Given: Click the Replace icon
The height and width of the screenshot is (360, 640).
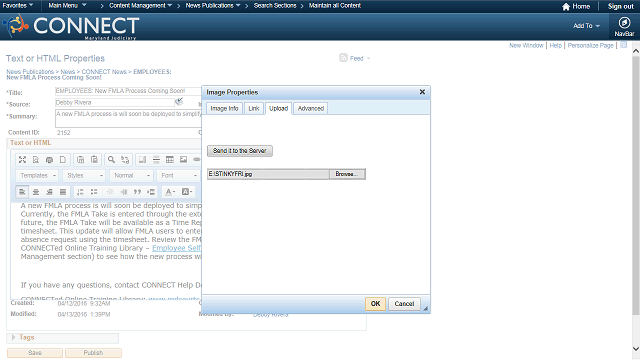Looking at the screenshot, I should [125, 160].
